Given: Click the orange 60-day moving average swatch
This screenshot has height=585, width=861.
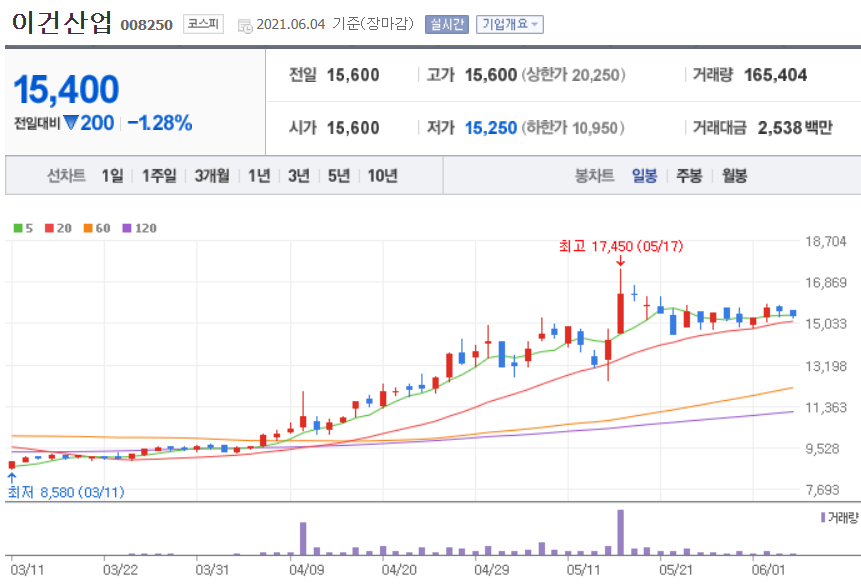Looking at the screenshot, I should click(88, 228).
